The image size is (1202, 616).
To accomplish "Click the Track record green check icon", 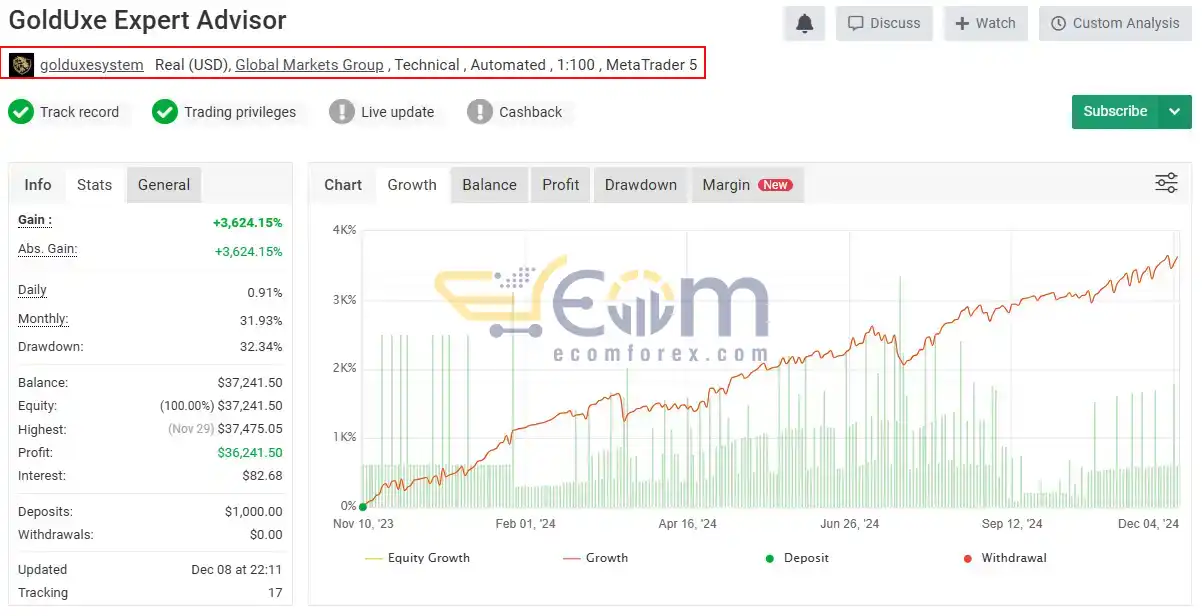I will coord(21,112).
